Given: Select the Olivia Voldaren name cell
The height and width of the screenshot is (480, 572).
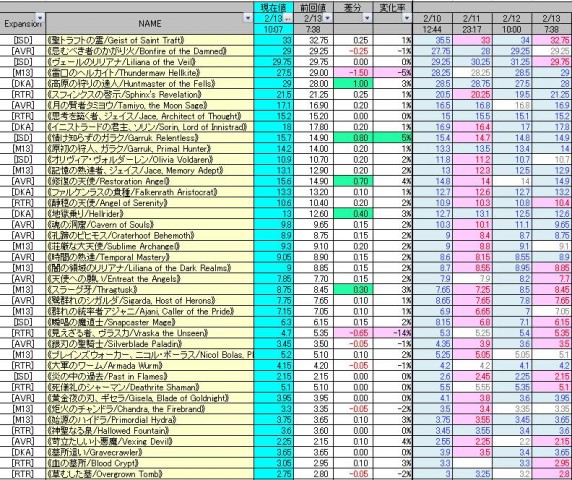Looking at the screenshot, I should 150,159.
